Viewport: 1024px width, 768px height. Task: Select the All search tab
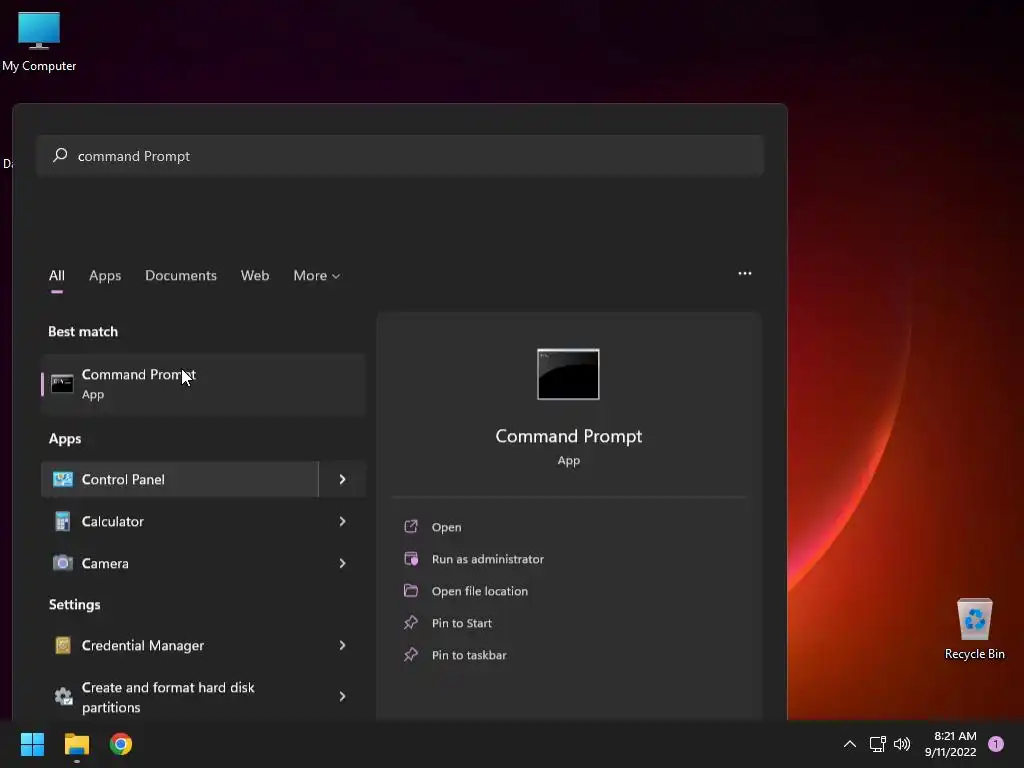click(x=57, y=276)
